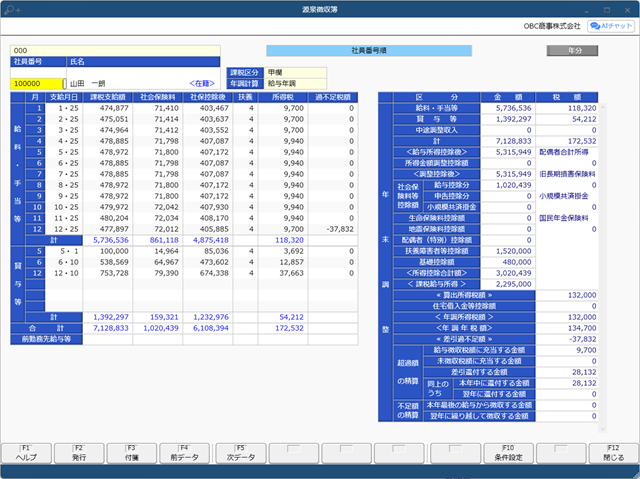Click scroll down arrow of year-end panel
Image resolution: width=640 pixels, height=479 pixels.
point(602,429)
